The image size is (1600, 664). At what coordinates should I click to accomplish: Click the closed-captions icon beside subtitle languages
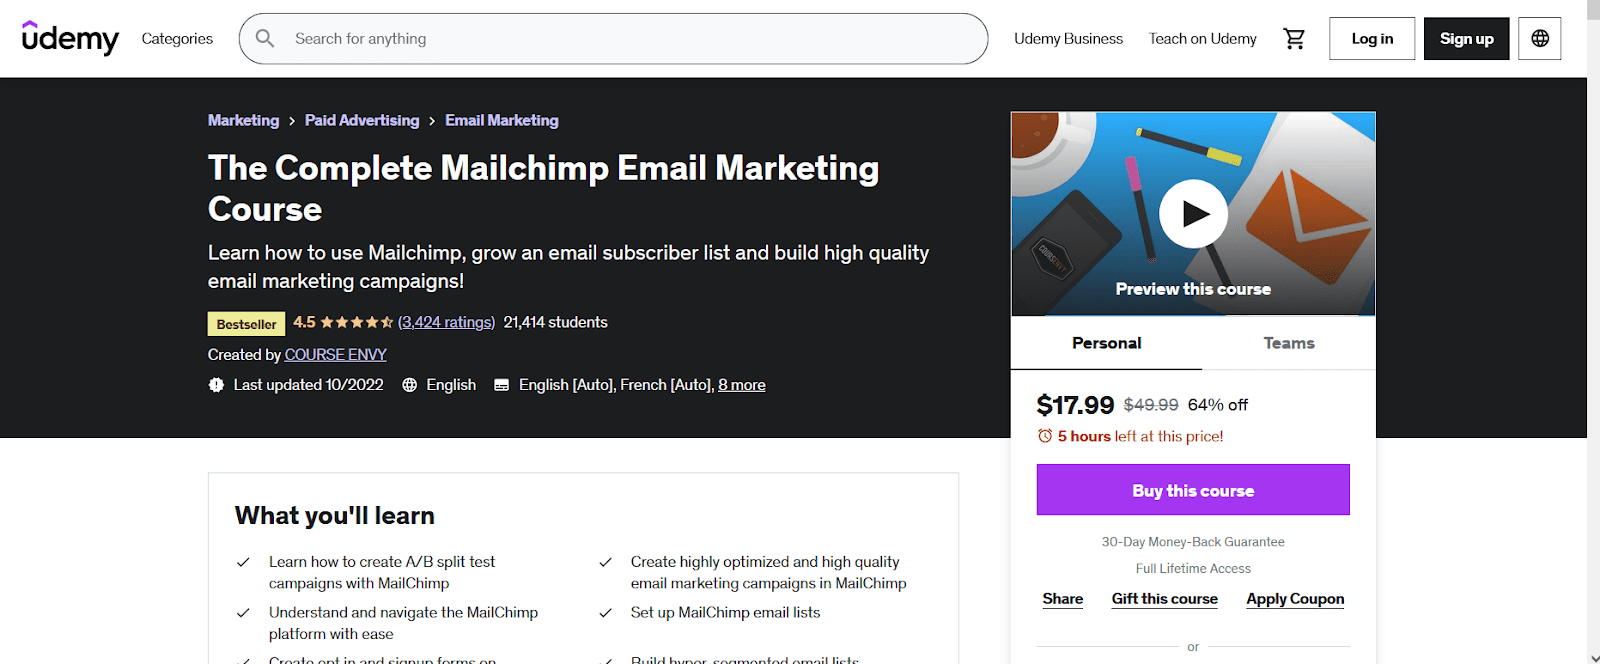coord(501,384)
